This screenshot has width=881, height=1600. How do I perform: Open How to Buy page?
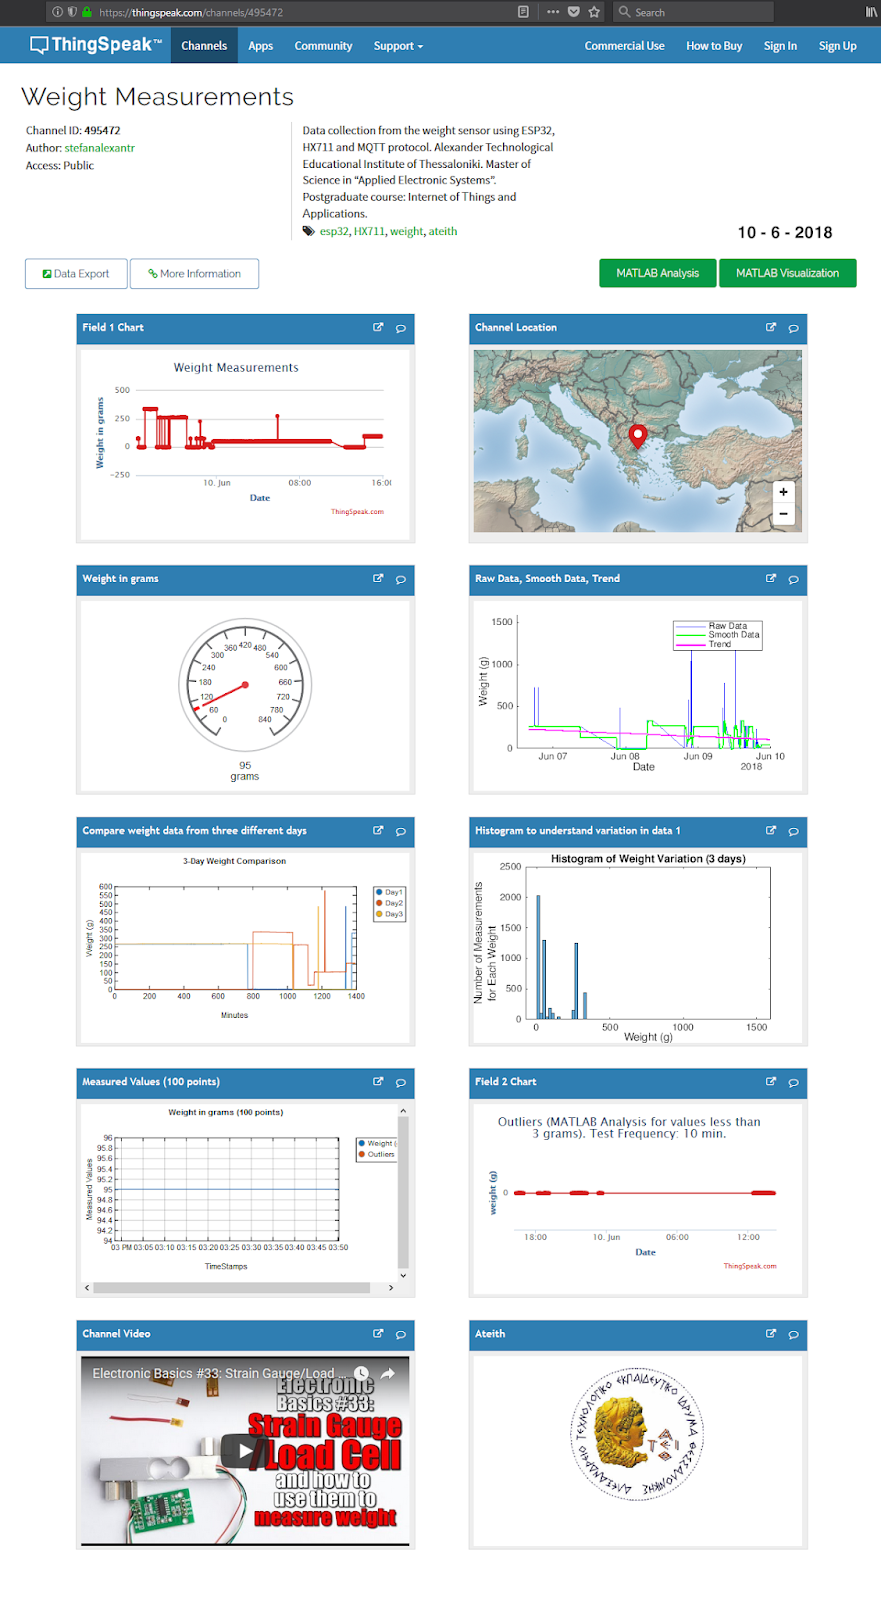714,46
